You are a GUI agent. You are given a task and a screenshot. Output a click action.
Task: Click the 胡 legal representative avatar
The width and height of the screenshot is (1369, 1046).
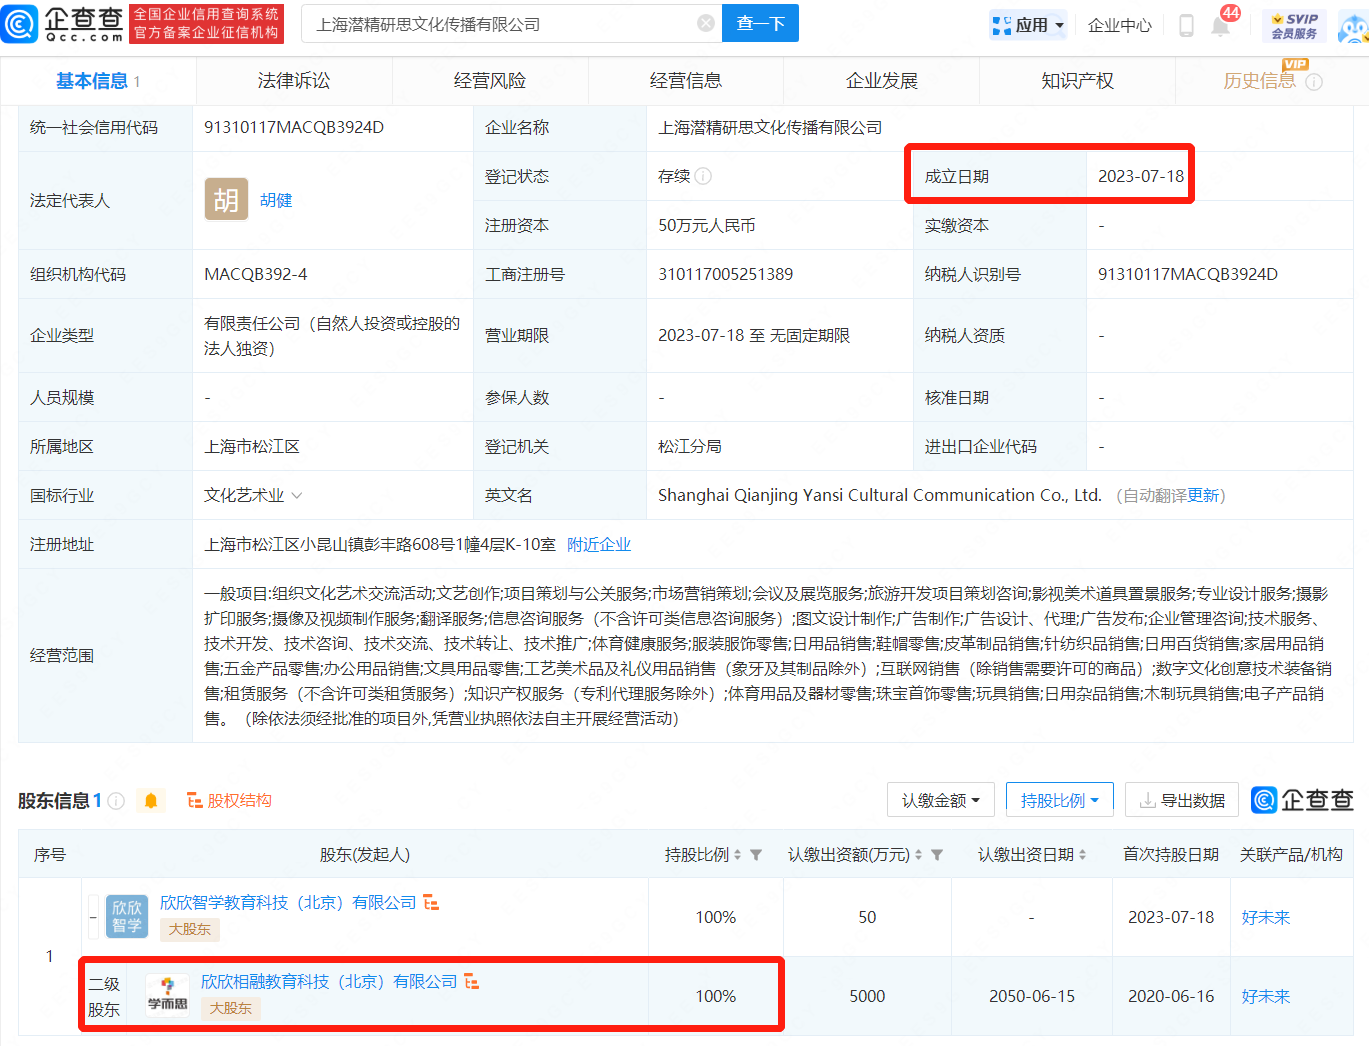226,199
